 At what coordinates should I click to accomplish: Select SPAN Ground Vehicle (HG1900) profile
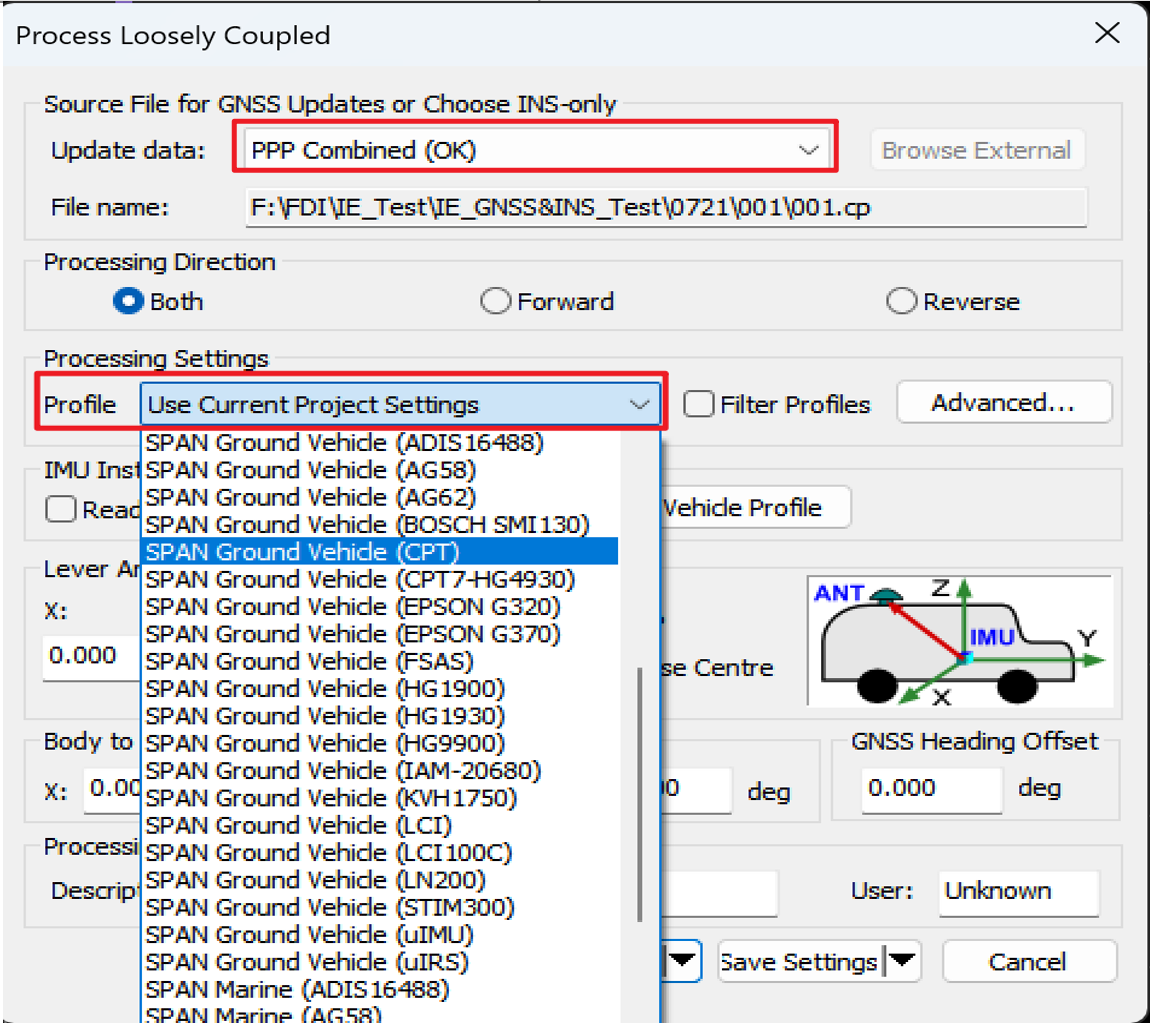(380, 688)
